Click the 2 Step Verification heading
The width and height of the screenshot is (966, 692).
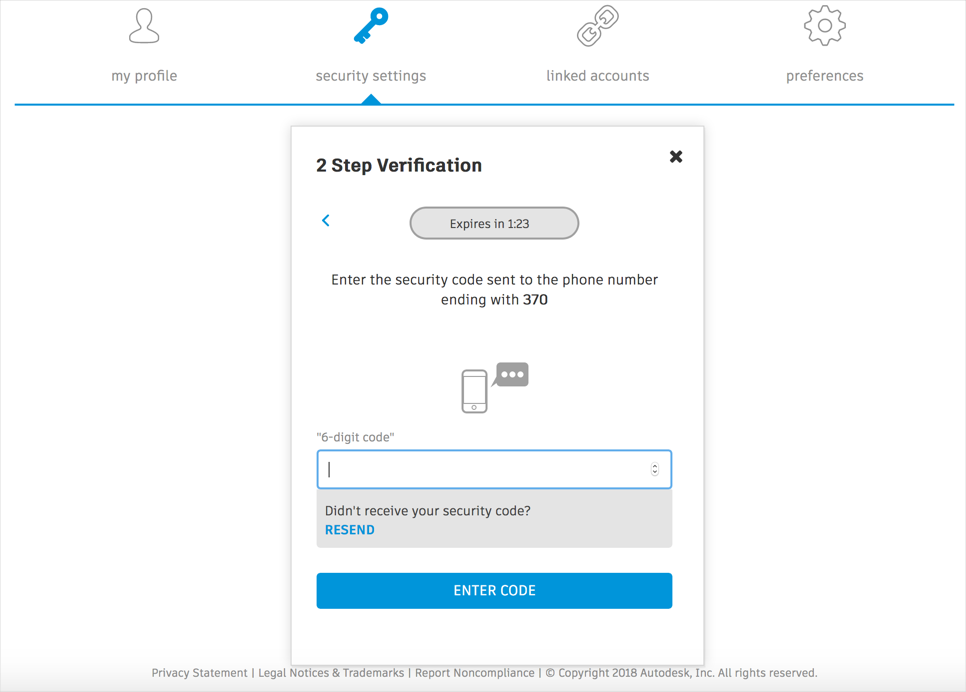click(x=399, y=166)
